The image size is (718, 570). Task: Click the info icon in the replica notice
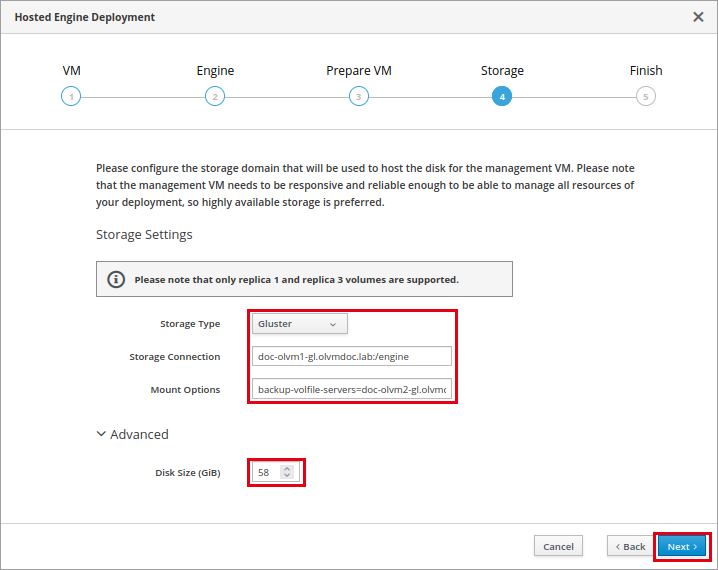pos(116,279)
